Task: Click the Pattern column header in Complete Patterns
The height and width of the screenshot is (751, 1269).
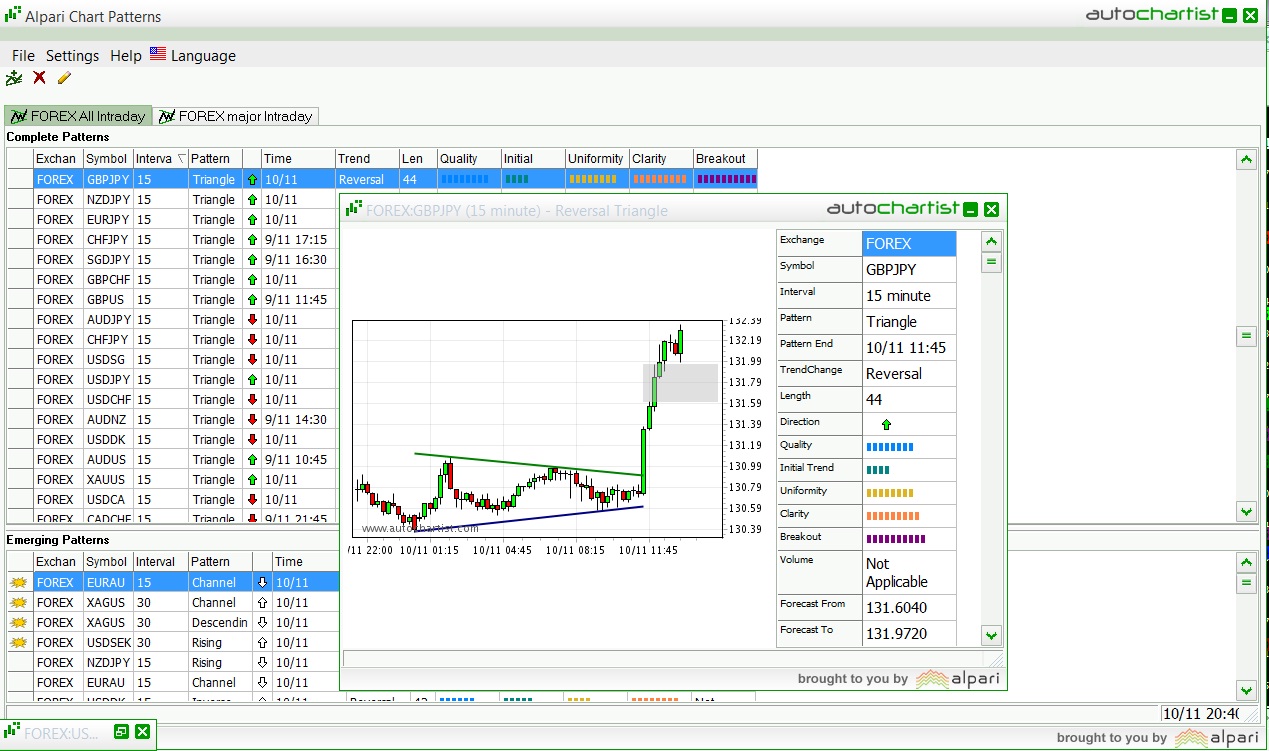Action: 215,158
